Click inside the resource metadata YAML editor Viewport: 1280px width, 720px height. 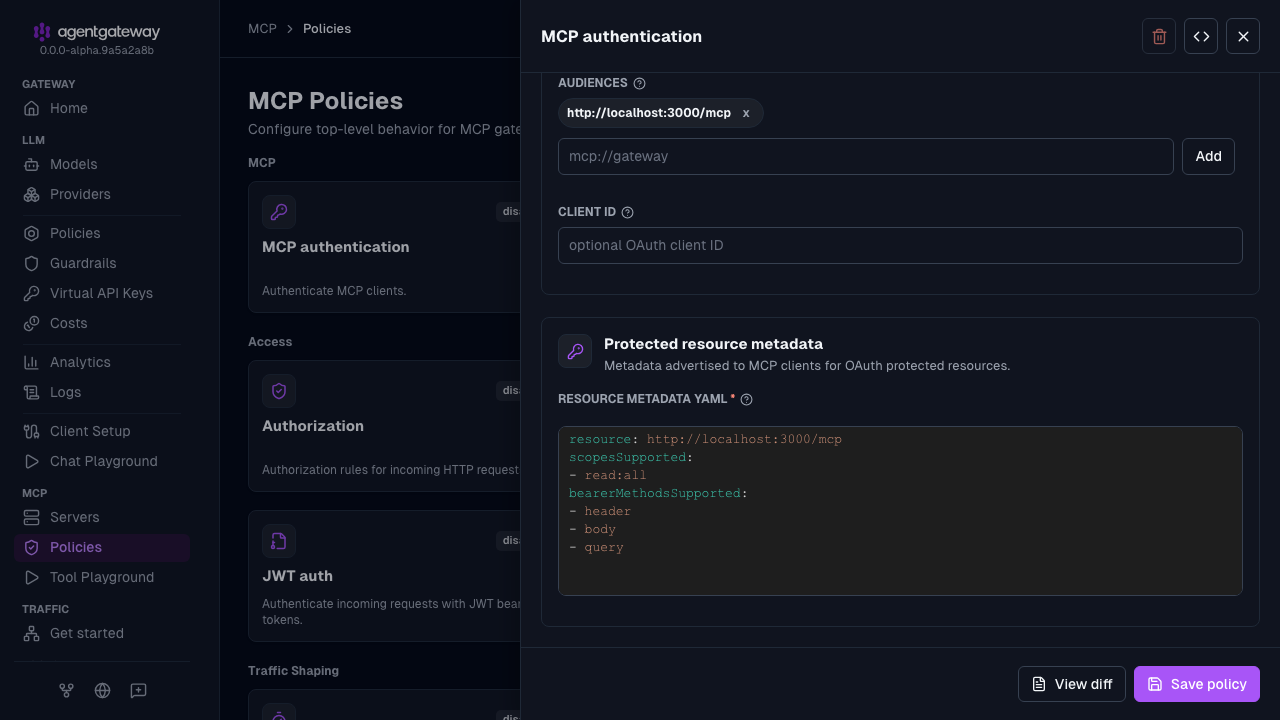coord(900,511)
